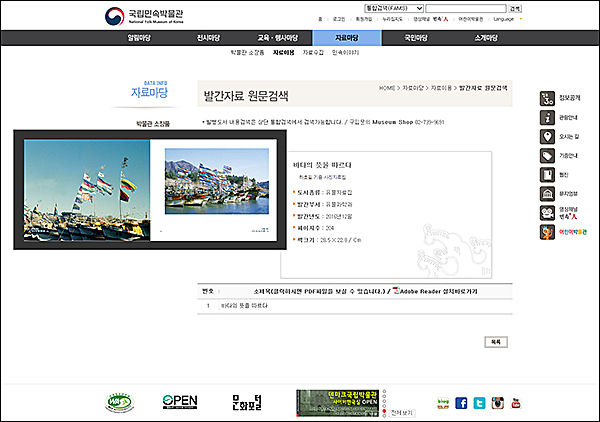
Task: Click the harbor boats photo in popup
Action: pos(217,181)
